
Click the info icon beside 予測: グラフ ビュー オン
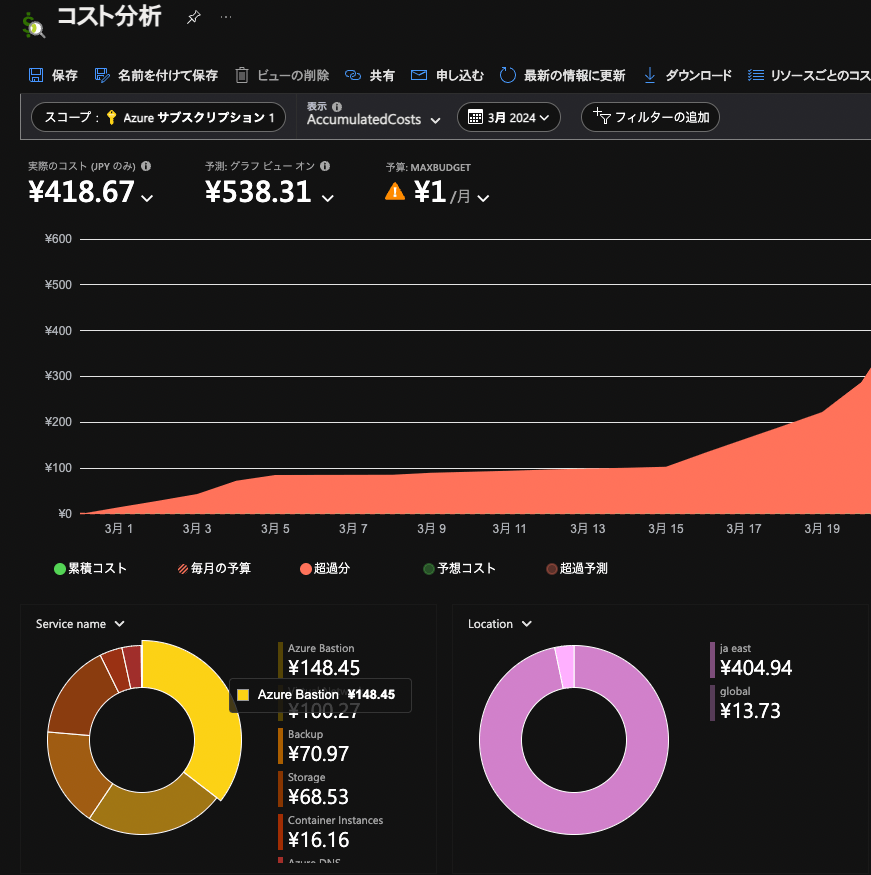pyautogui.click(x=325, y=166)
